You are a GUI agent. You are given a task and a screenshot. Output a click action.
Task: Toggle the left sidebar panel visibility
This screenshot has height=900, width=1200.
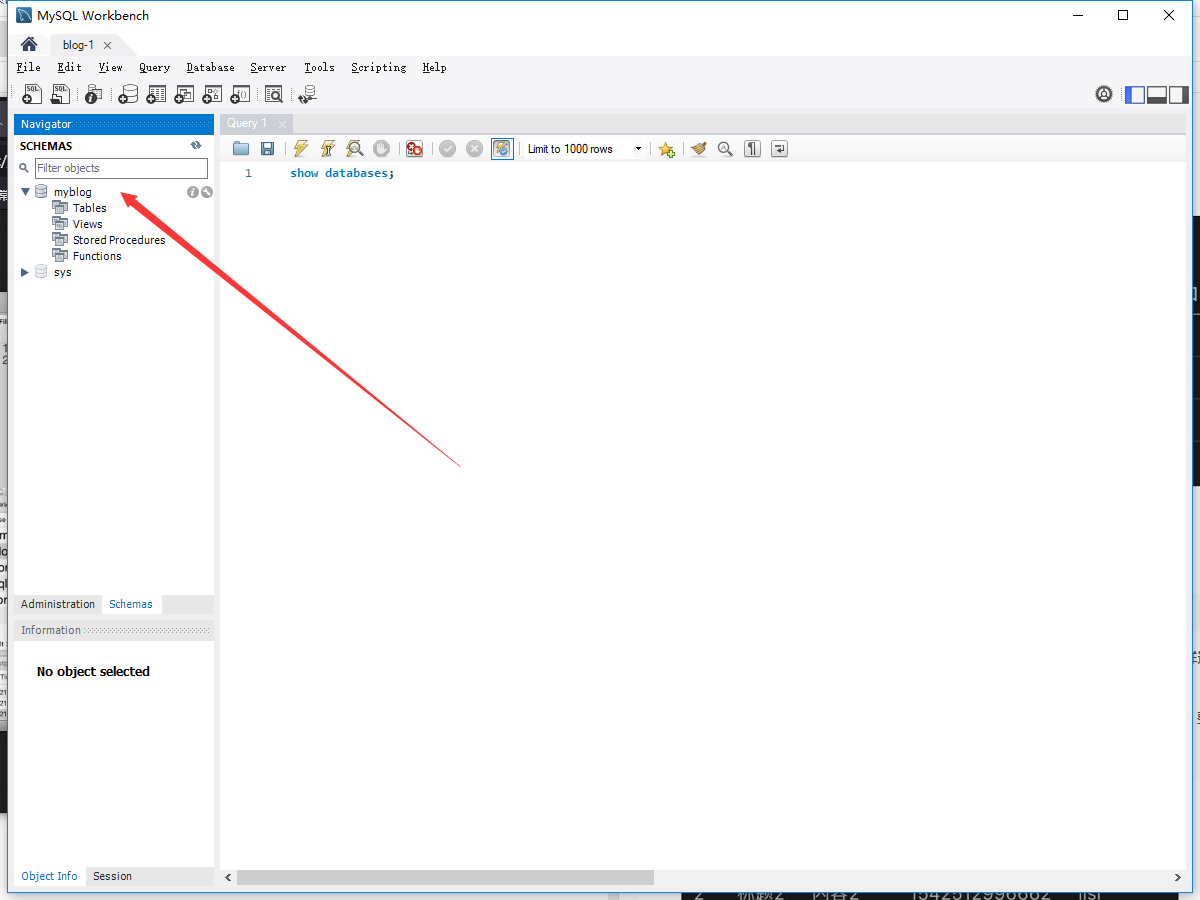[x=1135, y=95]
